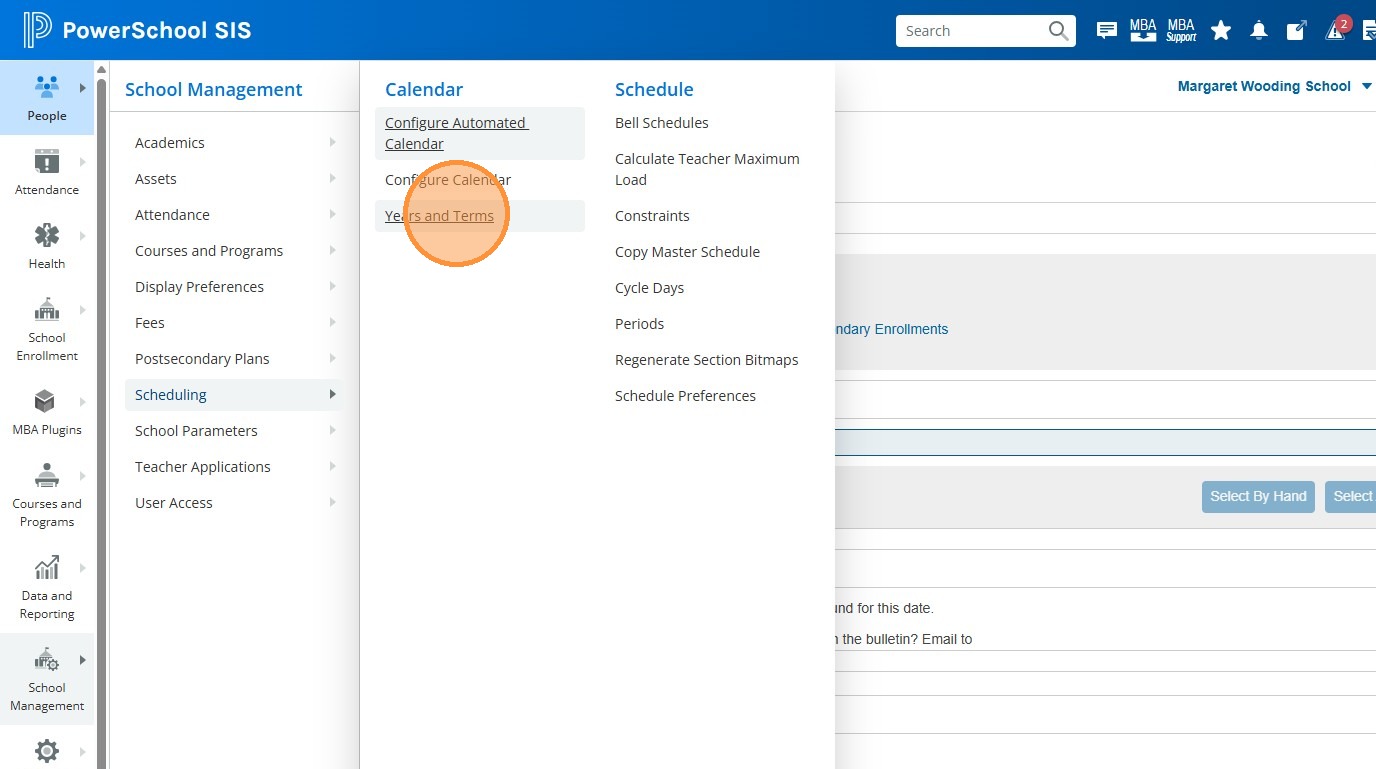Select Courses and Programs in School Management menu
1376x769 pixels.
pos(233,251)
